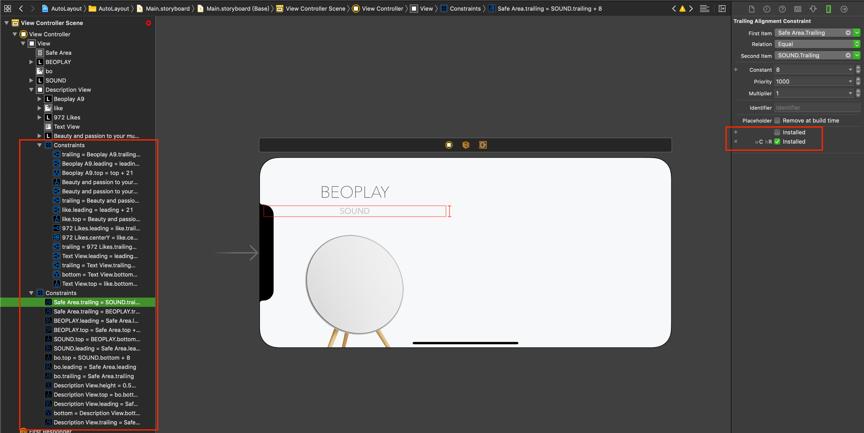Open Multiplier value dropdown arrow

851,94
